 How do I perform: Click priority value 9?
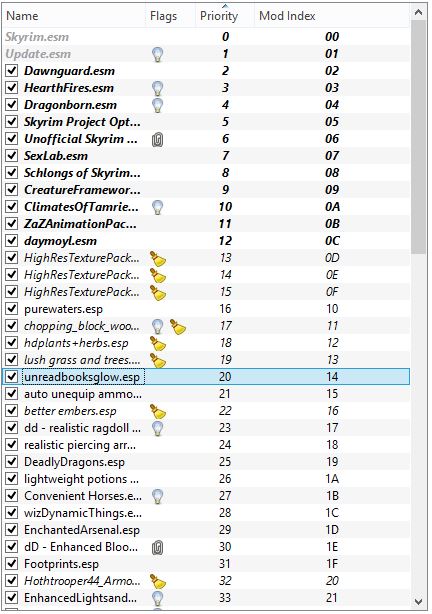point(225,190)
